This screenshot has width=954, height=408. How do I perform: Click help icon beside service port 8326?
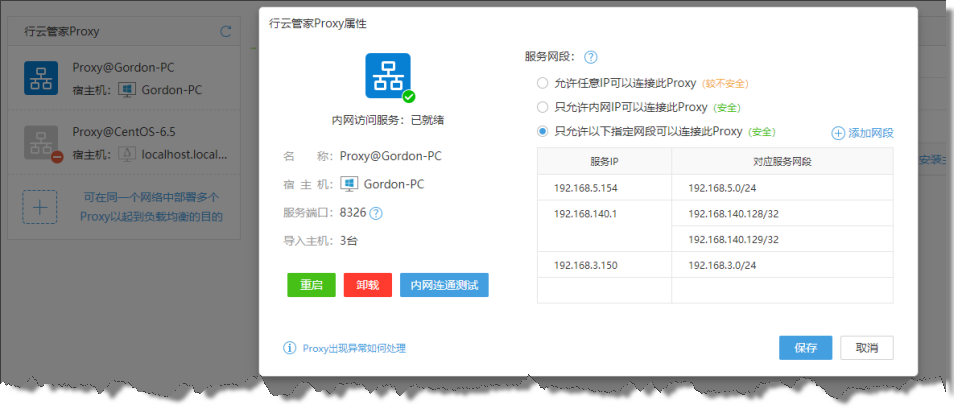[x=376, y=213]
